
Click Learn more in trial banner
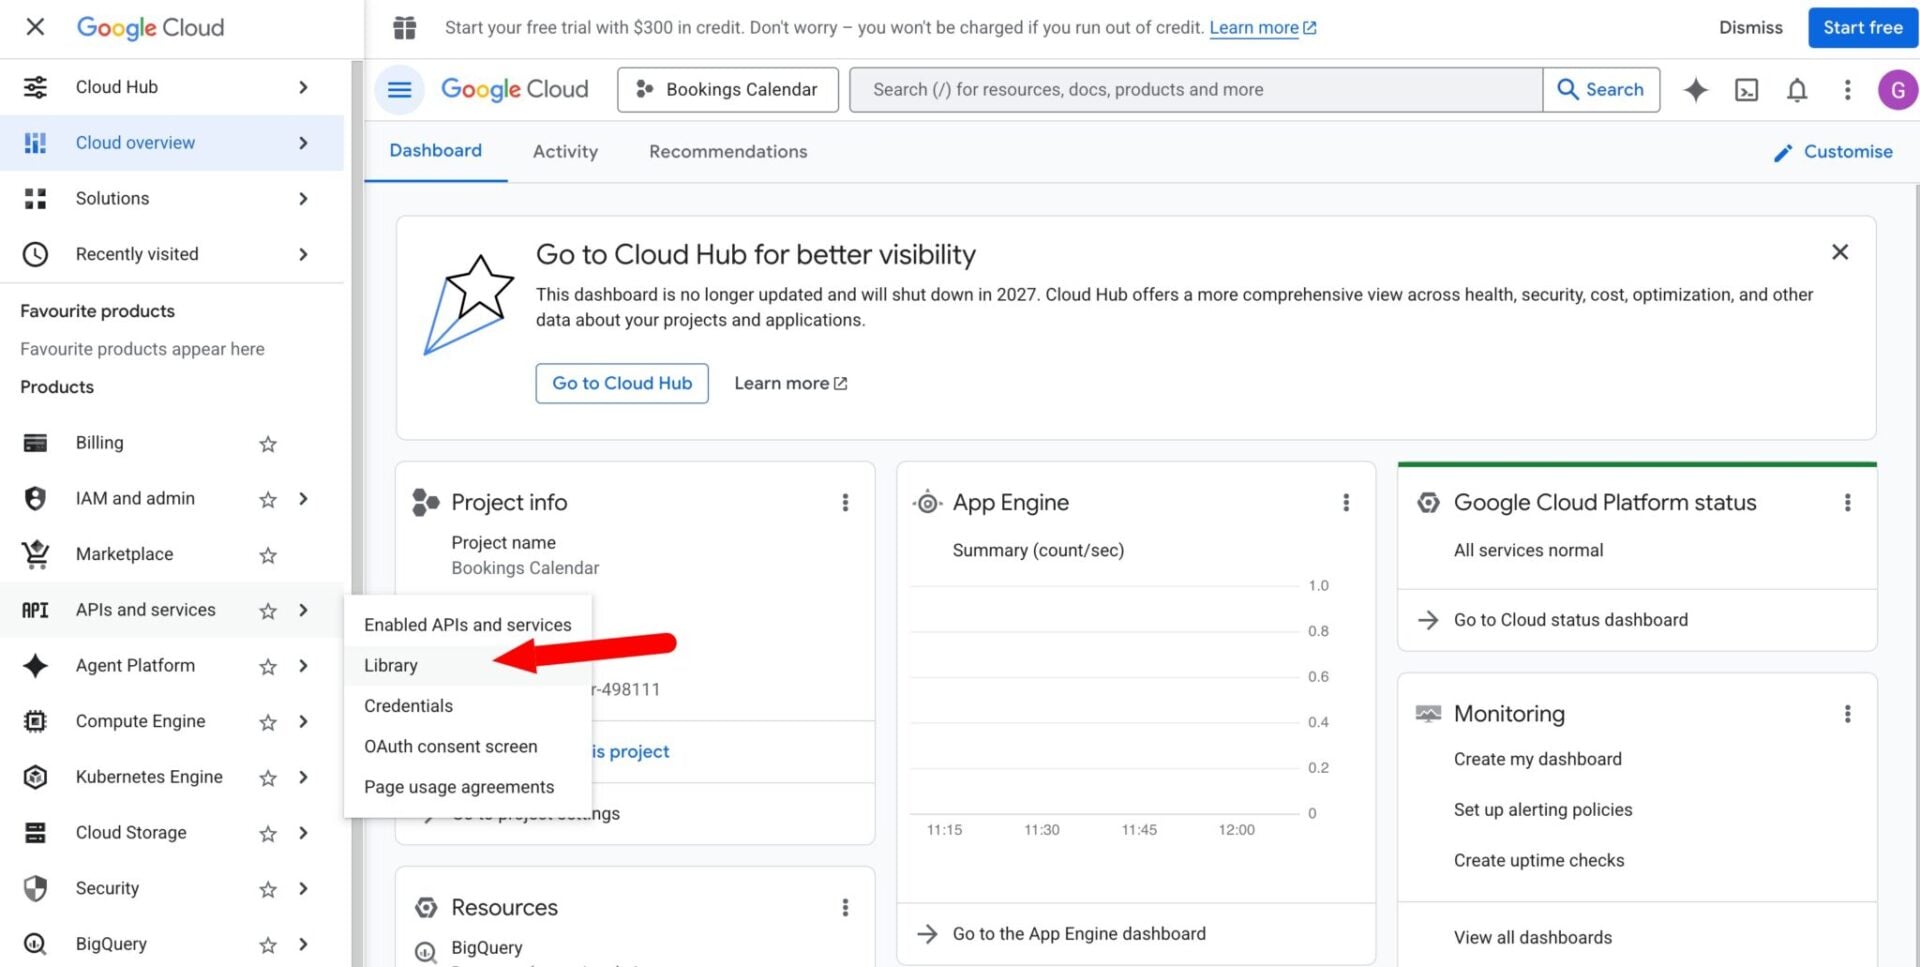click(x=1262, y=28)
